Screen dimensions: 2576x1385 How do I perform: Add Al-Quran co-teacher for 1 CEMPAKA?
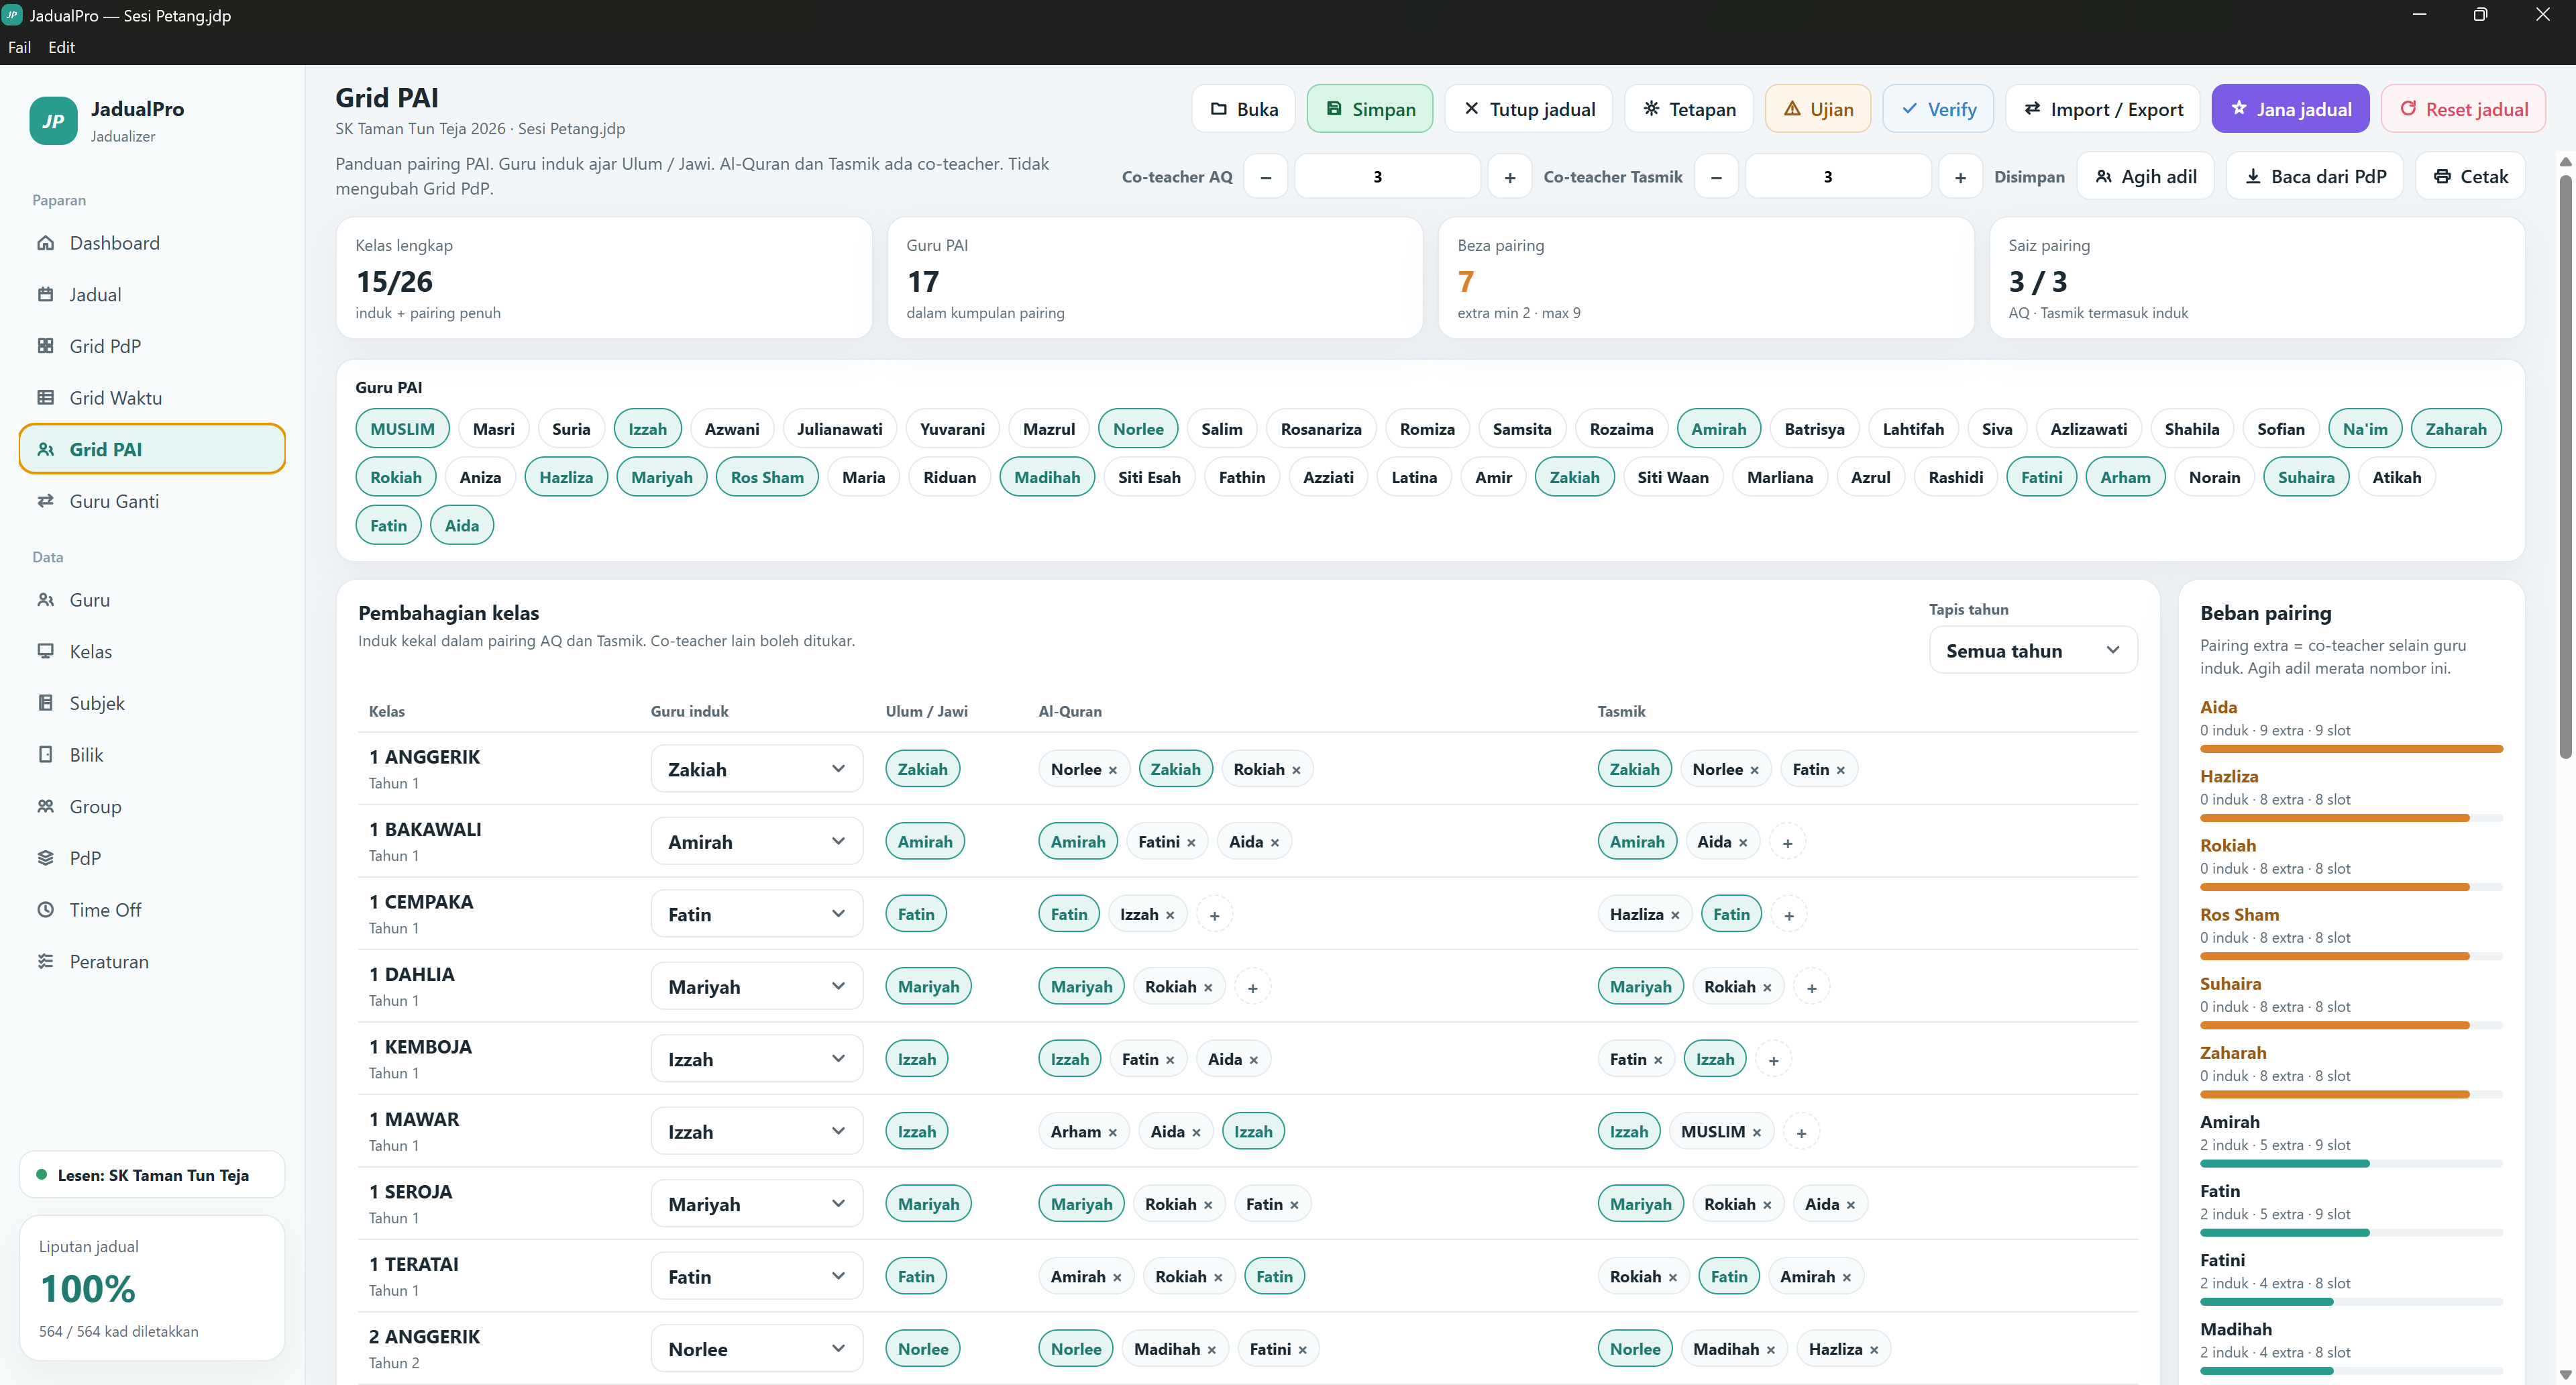[1214, 915]
